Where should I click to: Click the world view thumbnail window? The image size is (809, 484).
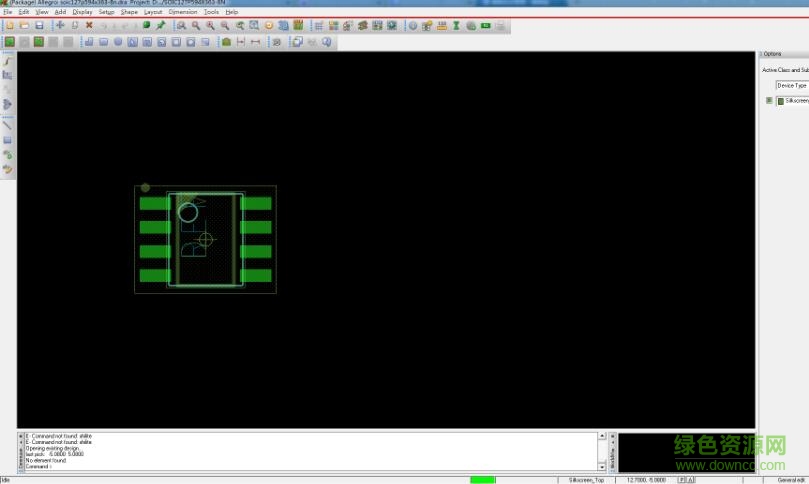[686, 453]
